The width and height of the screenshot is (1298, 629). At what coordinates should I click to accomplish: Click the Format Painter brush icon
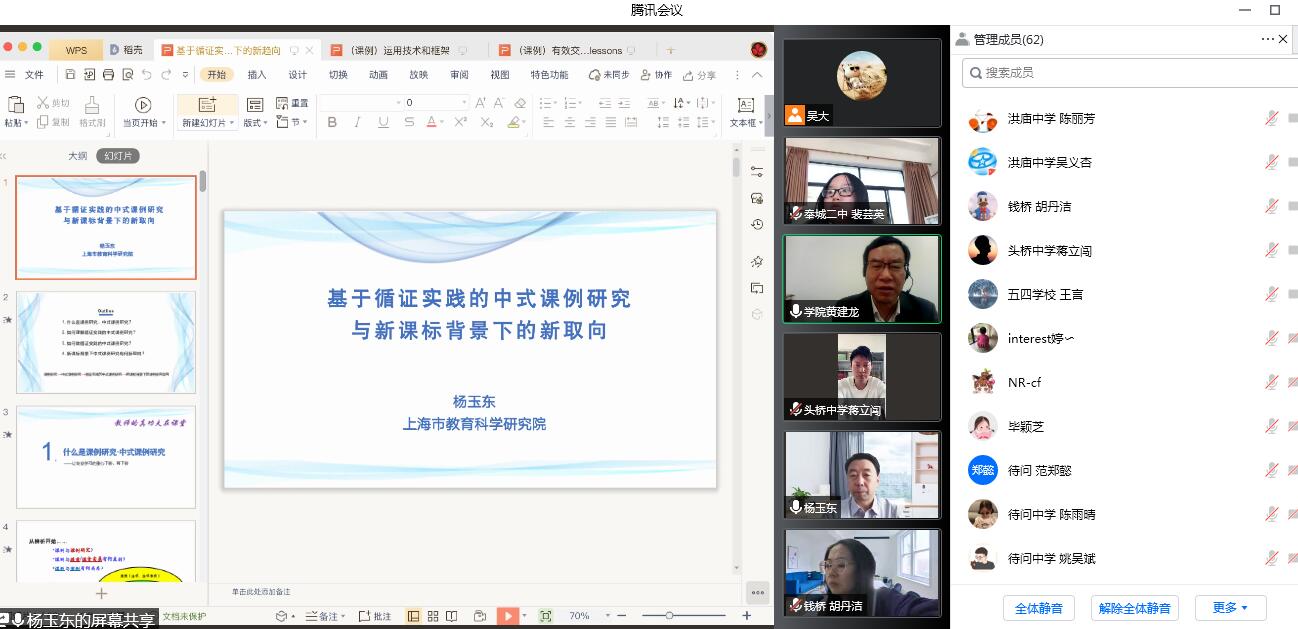click(92, 104)
